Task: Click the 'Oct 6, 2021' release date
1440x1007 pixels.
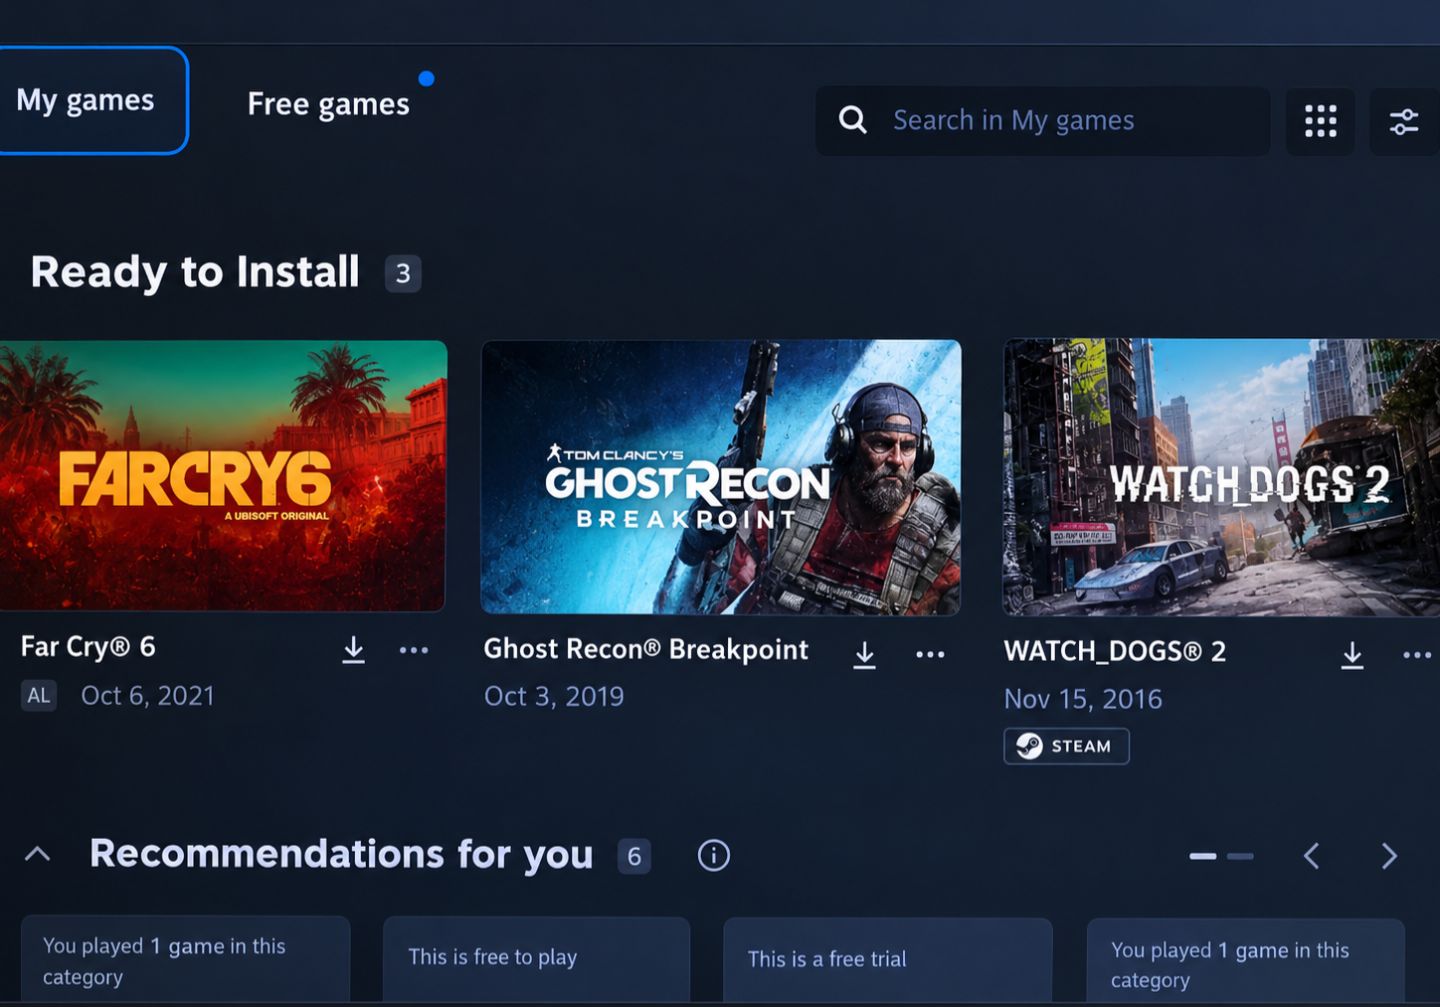Action: coord(148,696)
